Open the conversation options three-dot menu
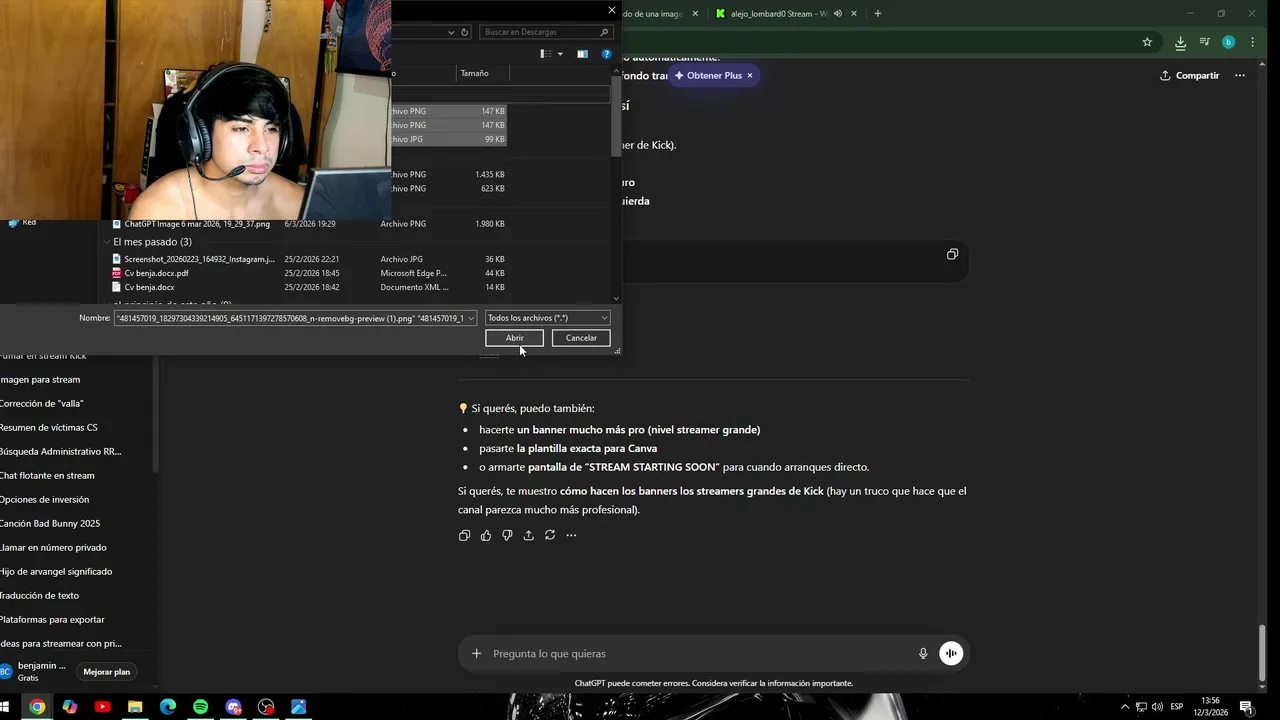1280x720 pixels. click(x=1240, y=75)
